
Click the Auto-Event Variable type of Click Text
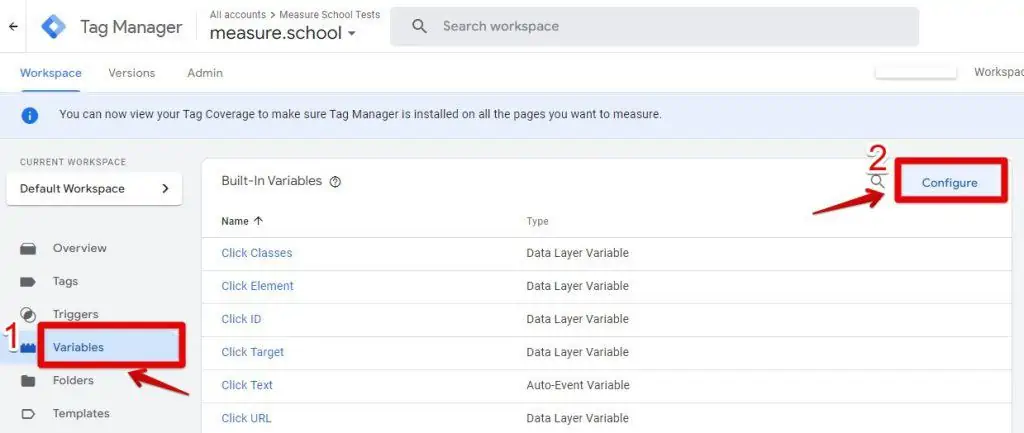pyautogui.click(x=578, y=385)
